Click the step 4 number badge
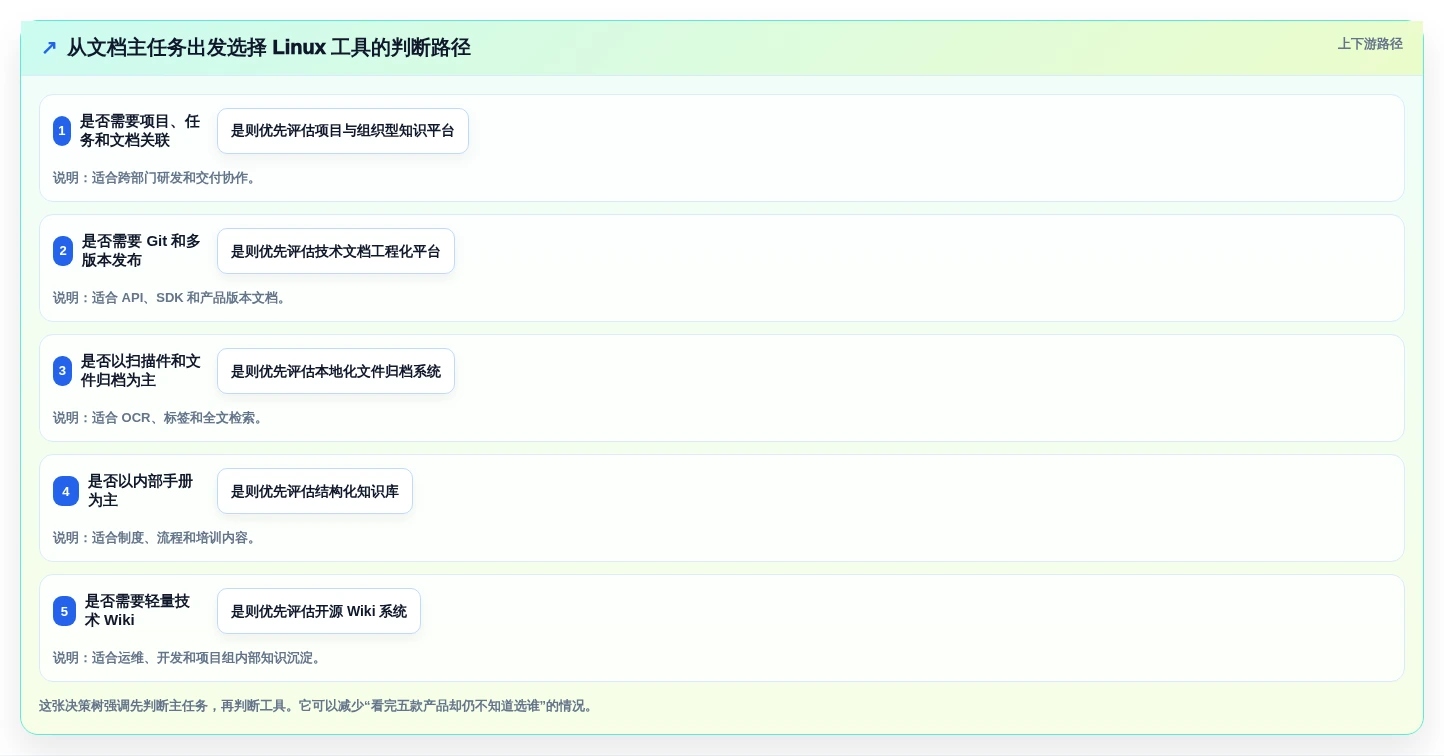1444x756 pixels. click(x=66, y=491)
